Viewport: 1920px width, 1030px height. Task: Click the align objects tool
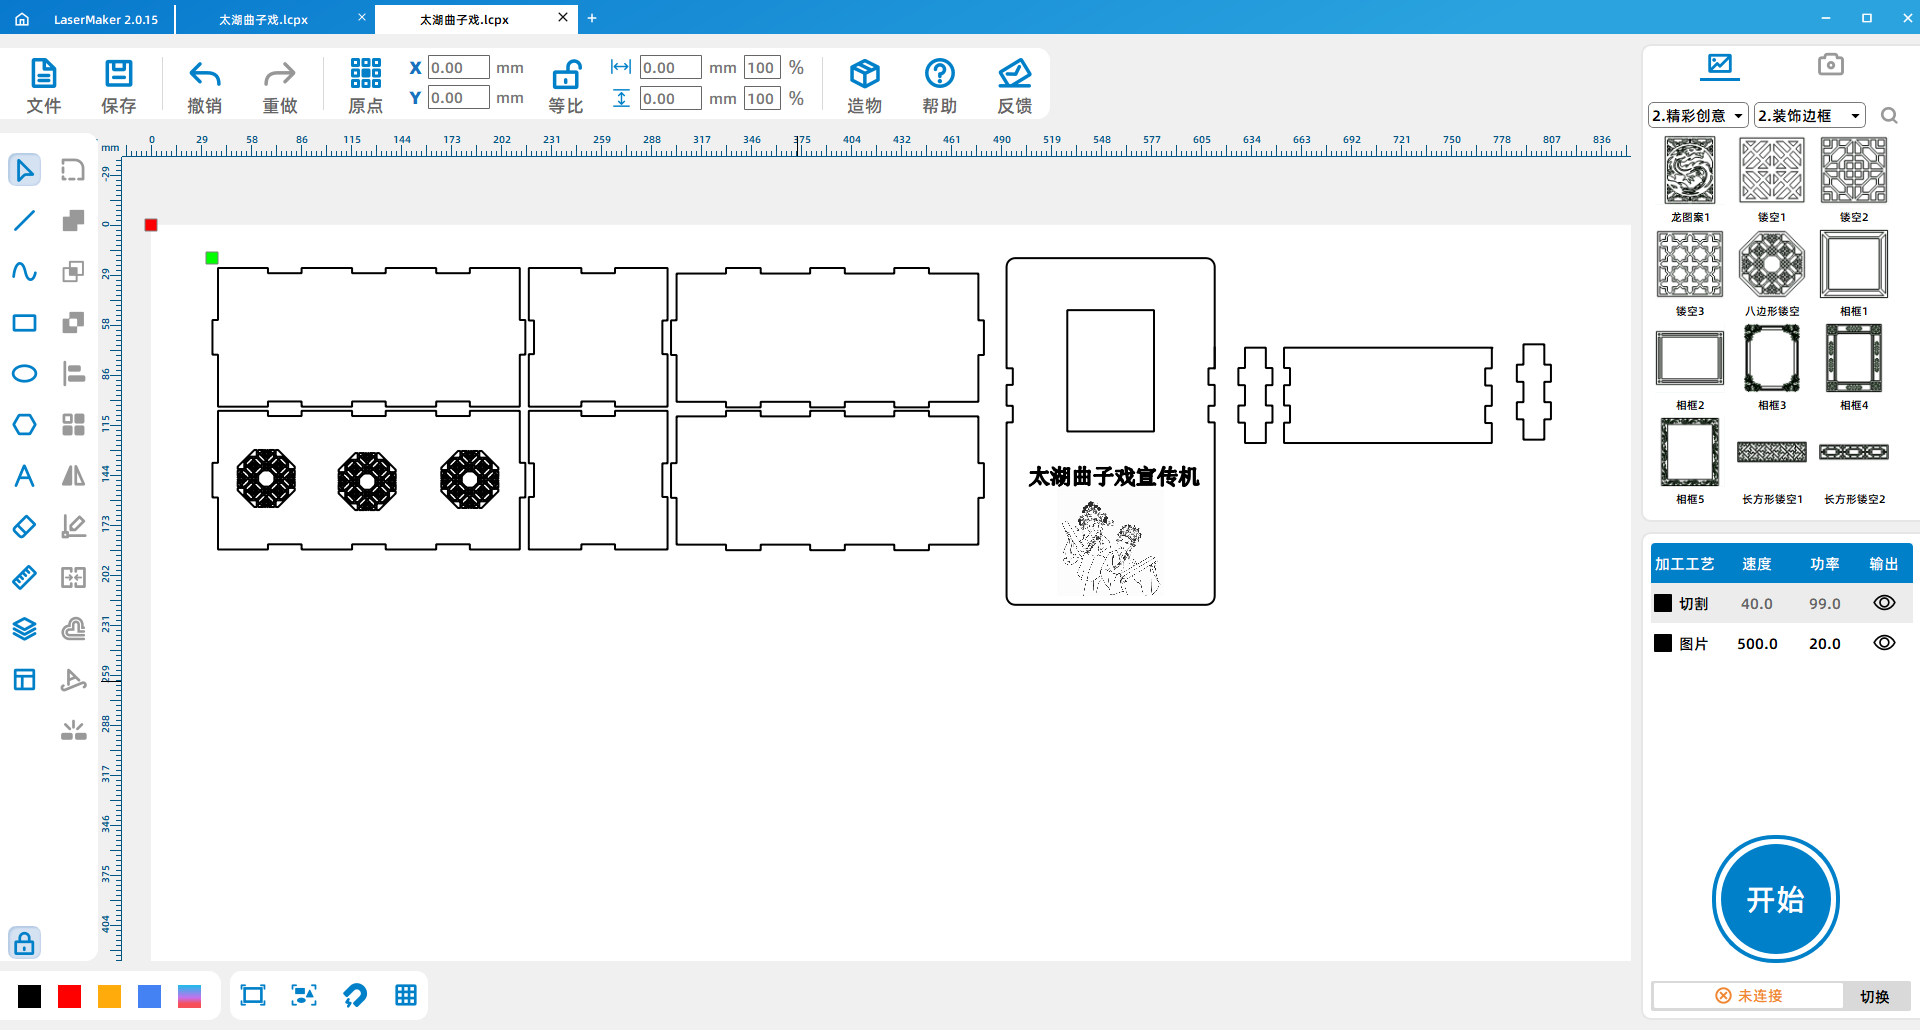tap(73, 373)
